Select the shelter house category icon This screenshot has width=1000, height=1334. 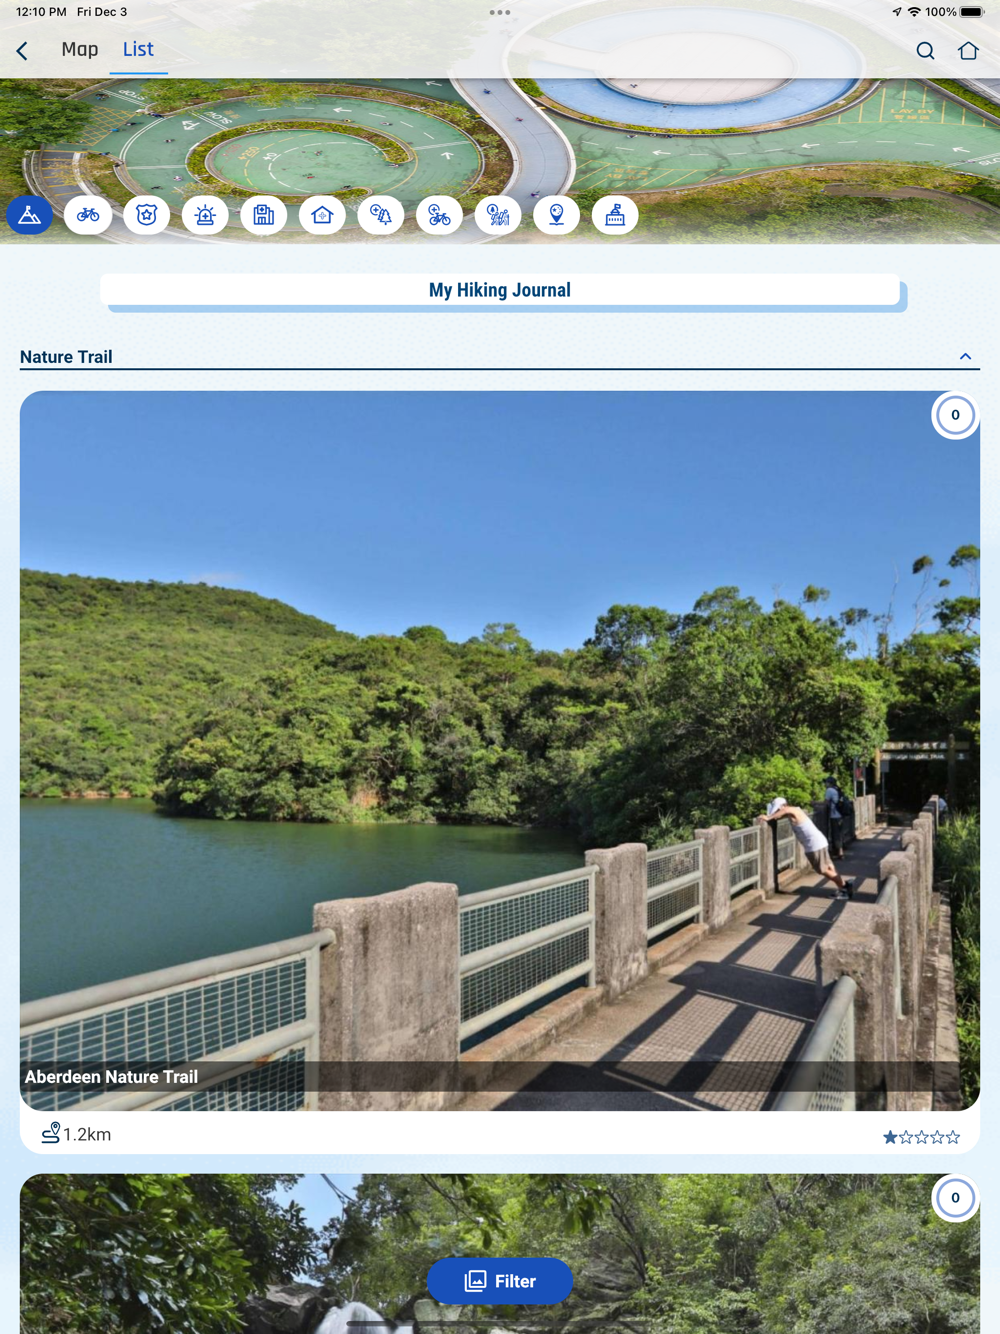point(322,215)
